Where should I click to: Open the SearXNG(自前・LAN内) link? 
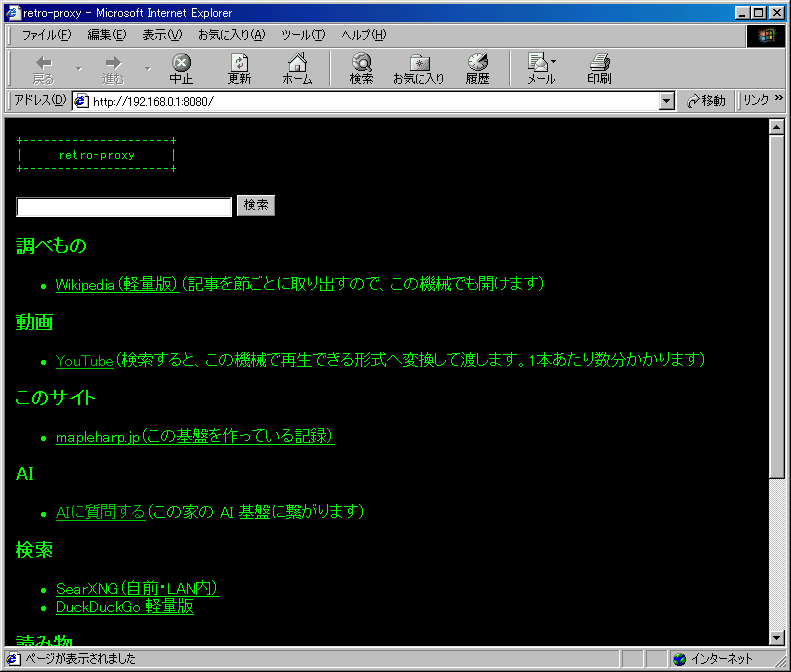click(137, 588)
